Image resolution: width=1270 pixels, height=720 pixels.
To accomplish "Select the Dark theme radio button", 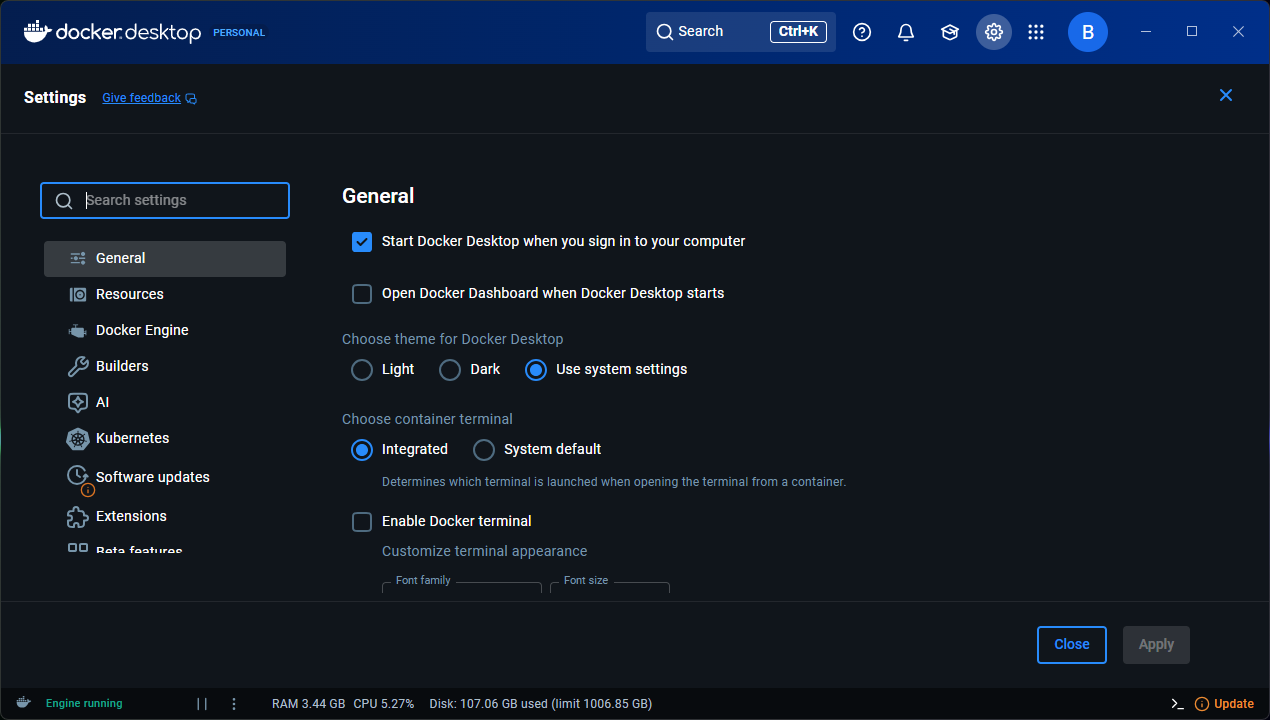I will tap(450, 370).
